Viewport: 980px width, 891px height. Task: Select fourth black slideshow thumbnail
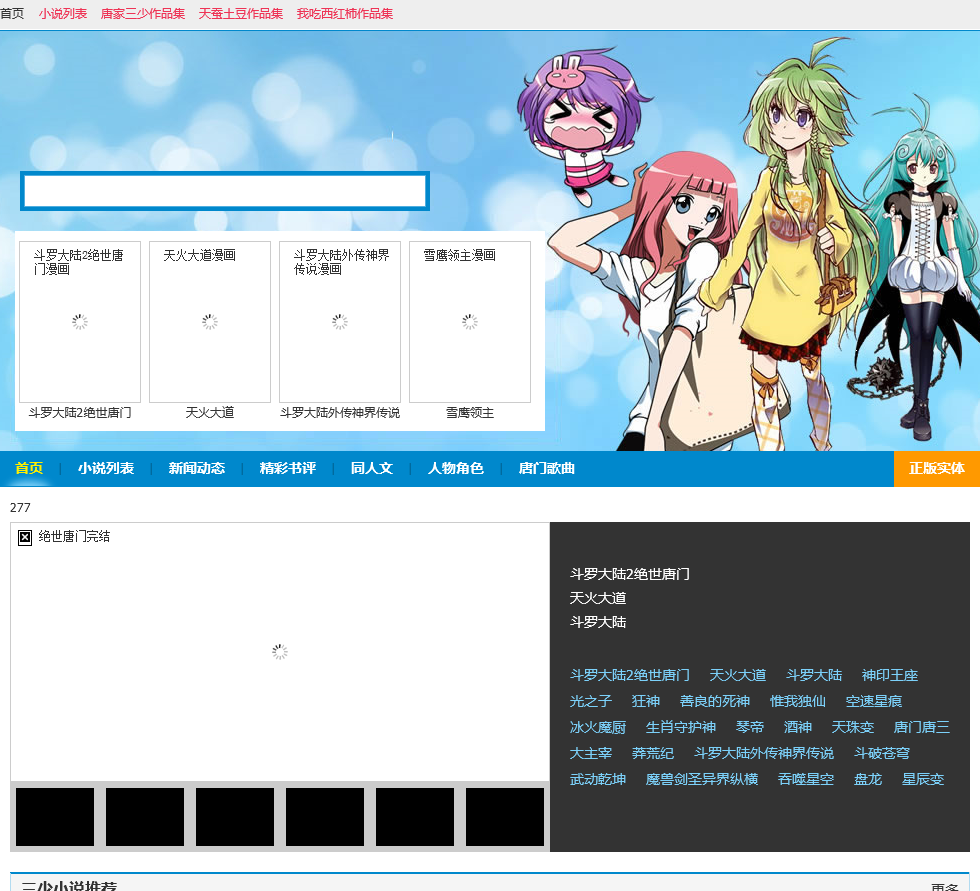(x=325, y=817)
